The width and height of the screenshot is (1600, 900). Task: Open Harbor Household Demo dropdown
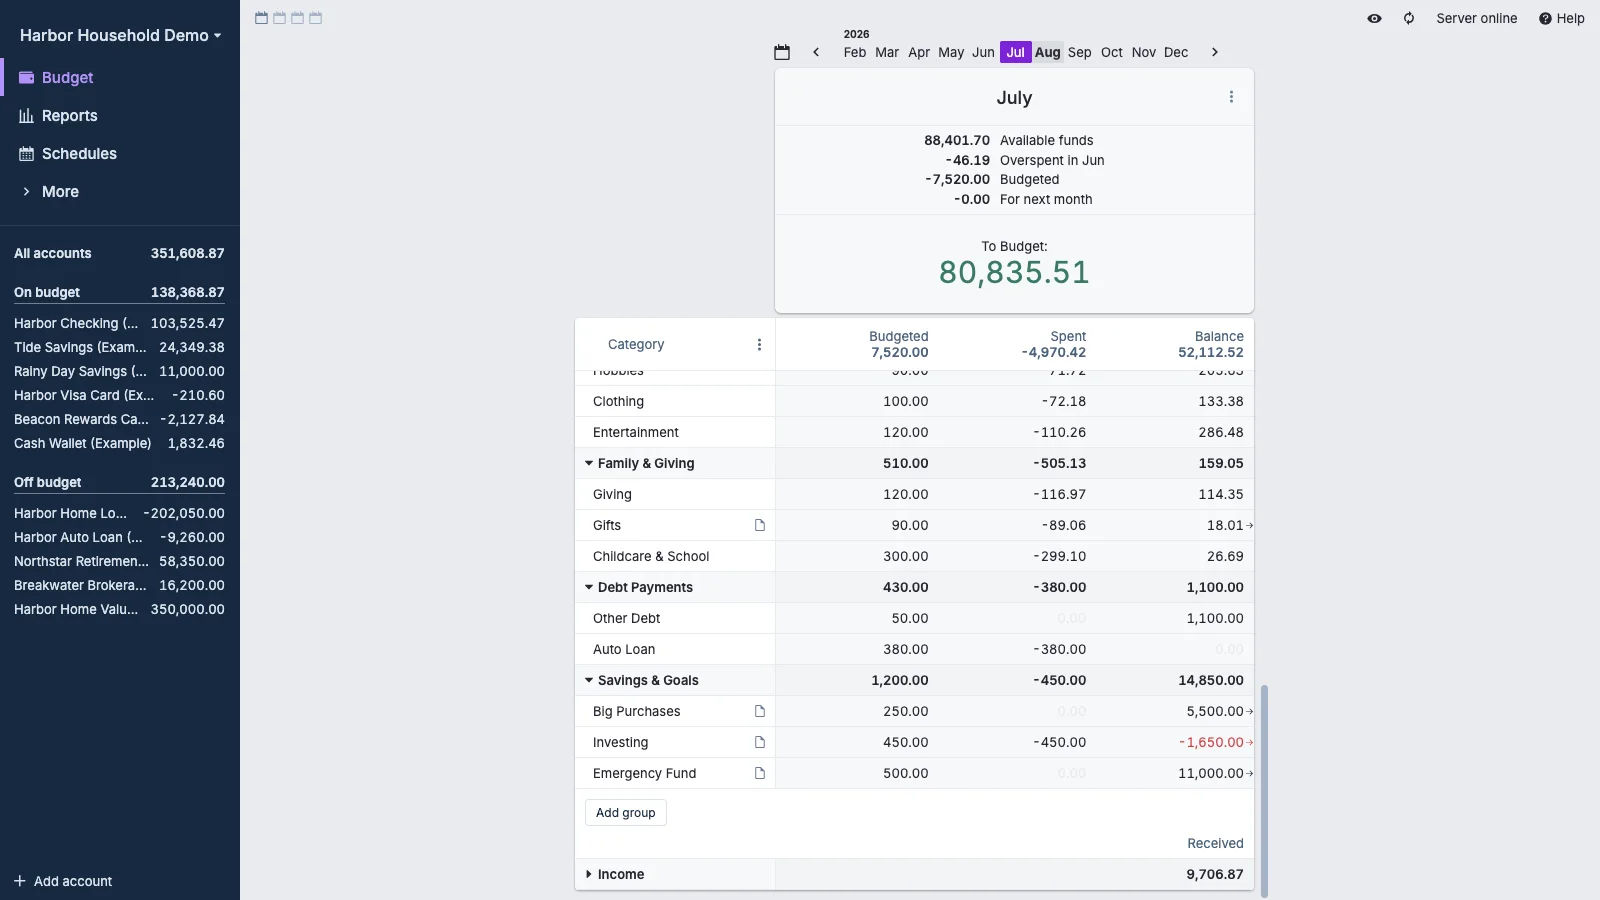[120, 35]
